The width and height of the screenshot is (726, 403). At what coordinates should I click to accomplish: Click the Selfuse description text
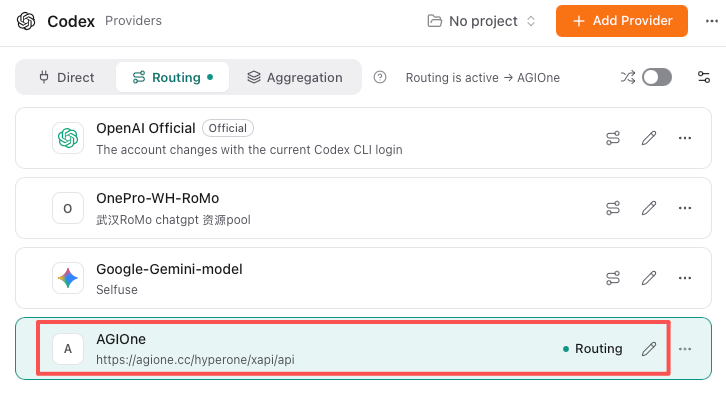pos(117,290)
